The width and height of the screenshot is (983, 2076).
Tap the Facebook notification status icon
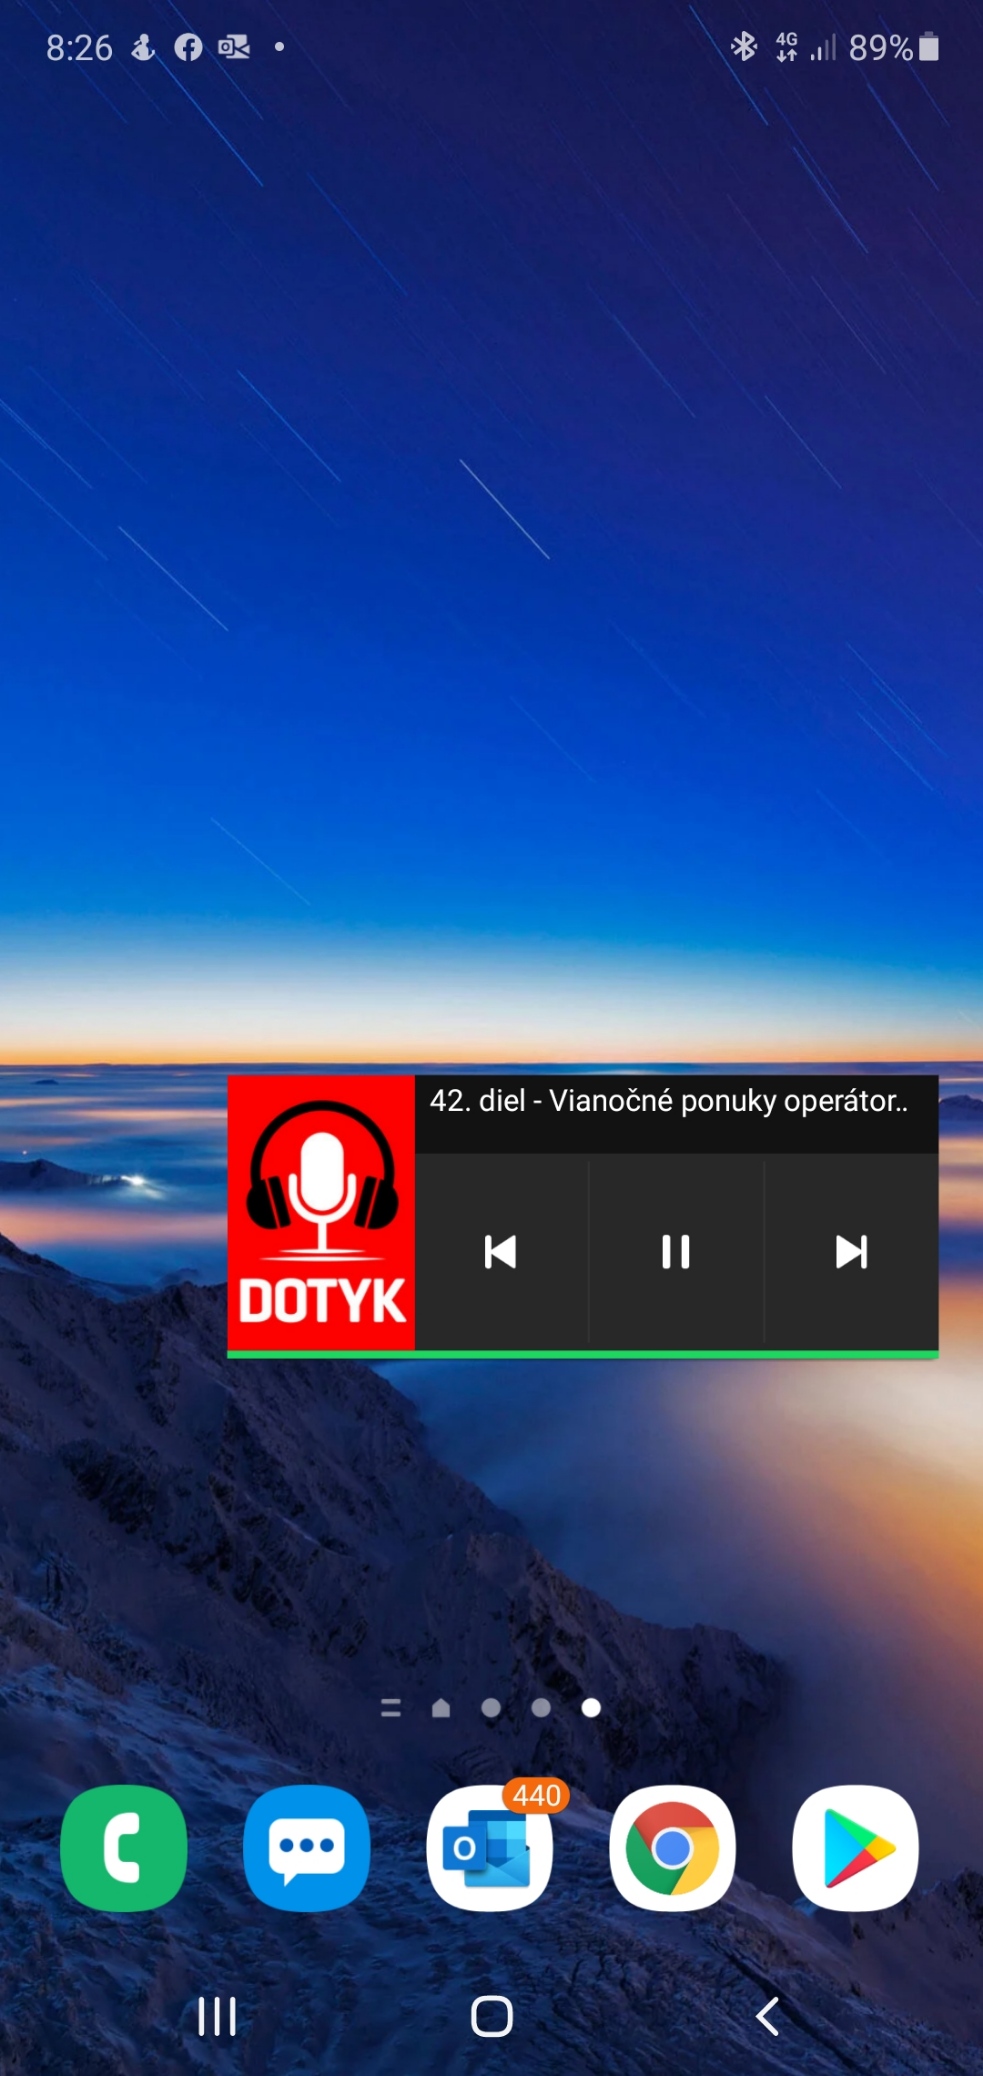tap(188, 47)
